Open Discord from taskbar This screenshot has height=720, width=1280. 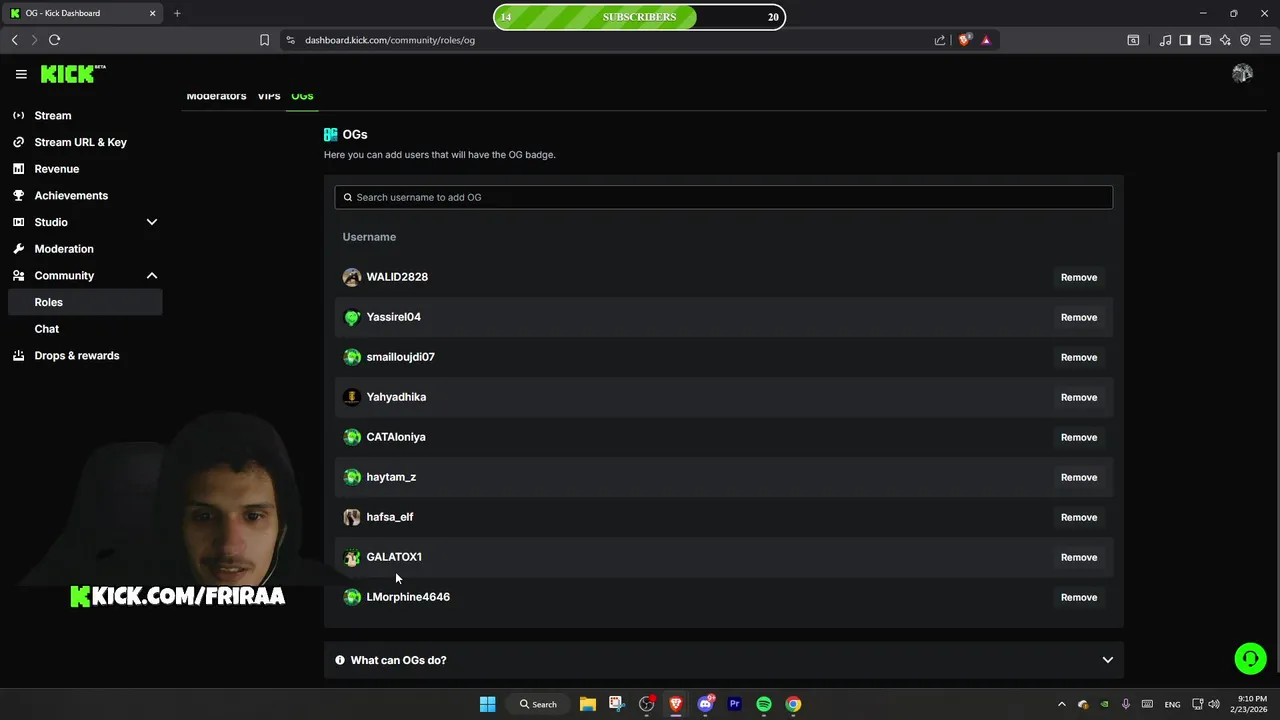pos(706,704)
